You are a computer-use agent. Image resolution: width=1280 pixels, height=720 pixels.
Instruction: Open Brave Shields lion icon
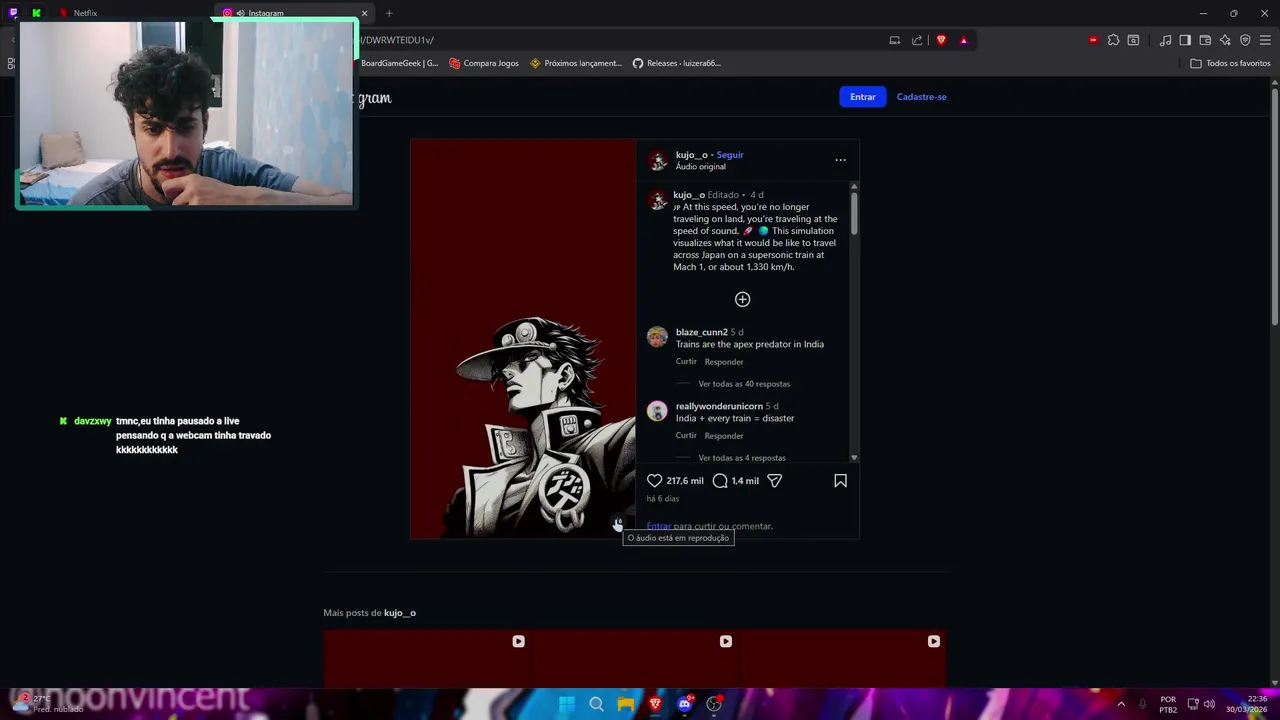(x=941, y=40)
